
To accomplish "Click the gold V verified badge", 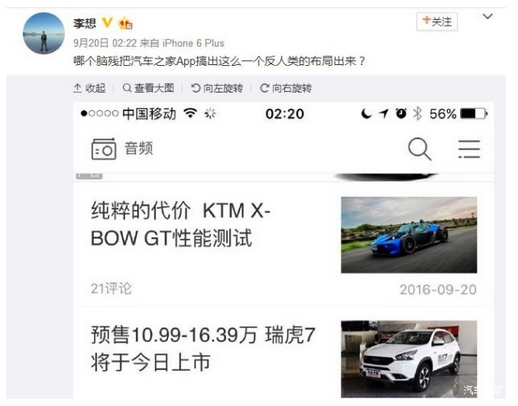I will (107, 23).
